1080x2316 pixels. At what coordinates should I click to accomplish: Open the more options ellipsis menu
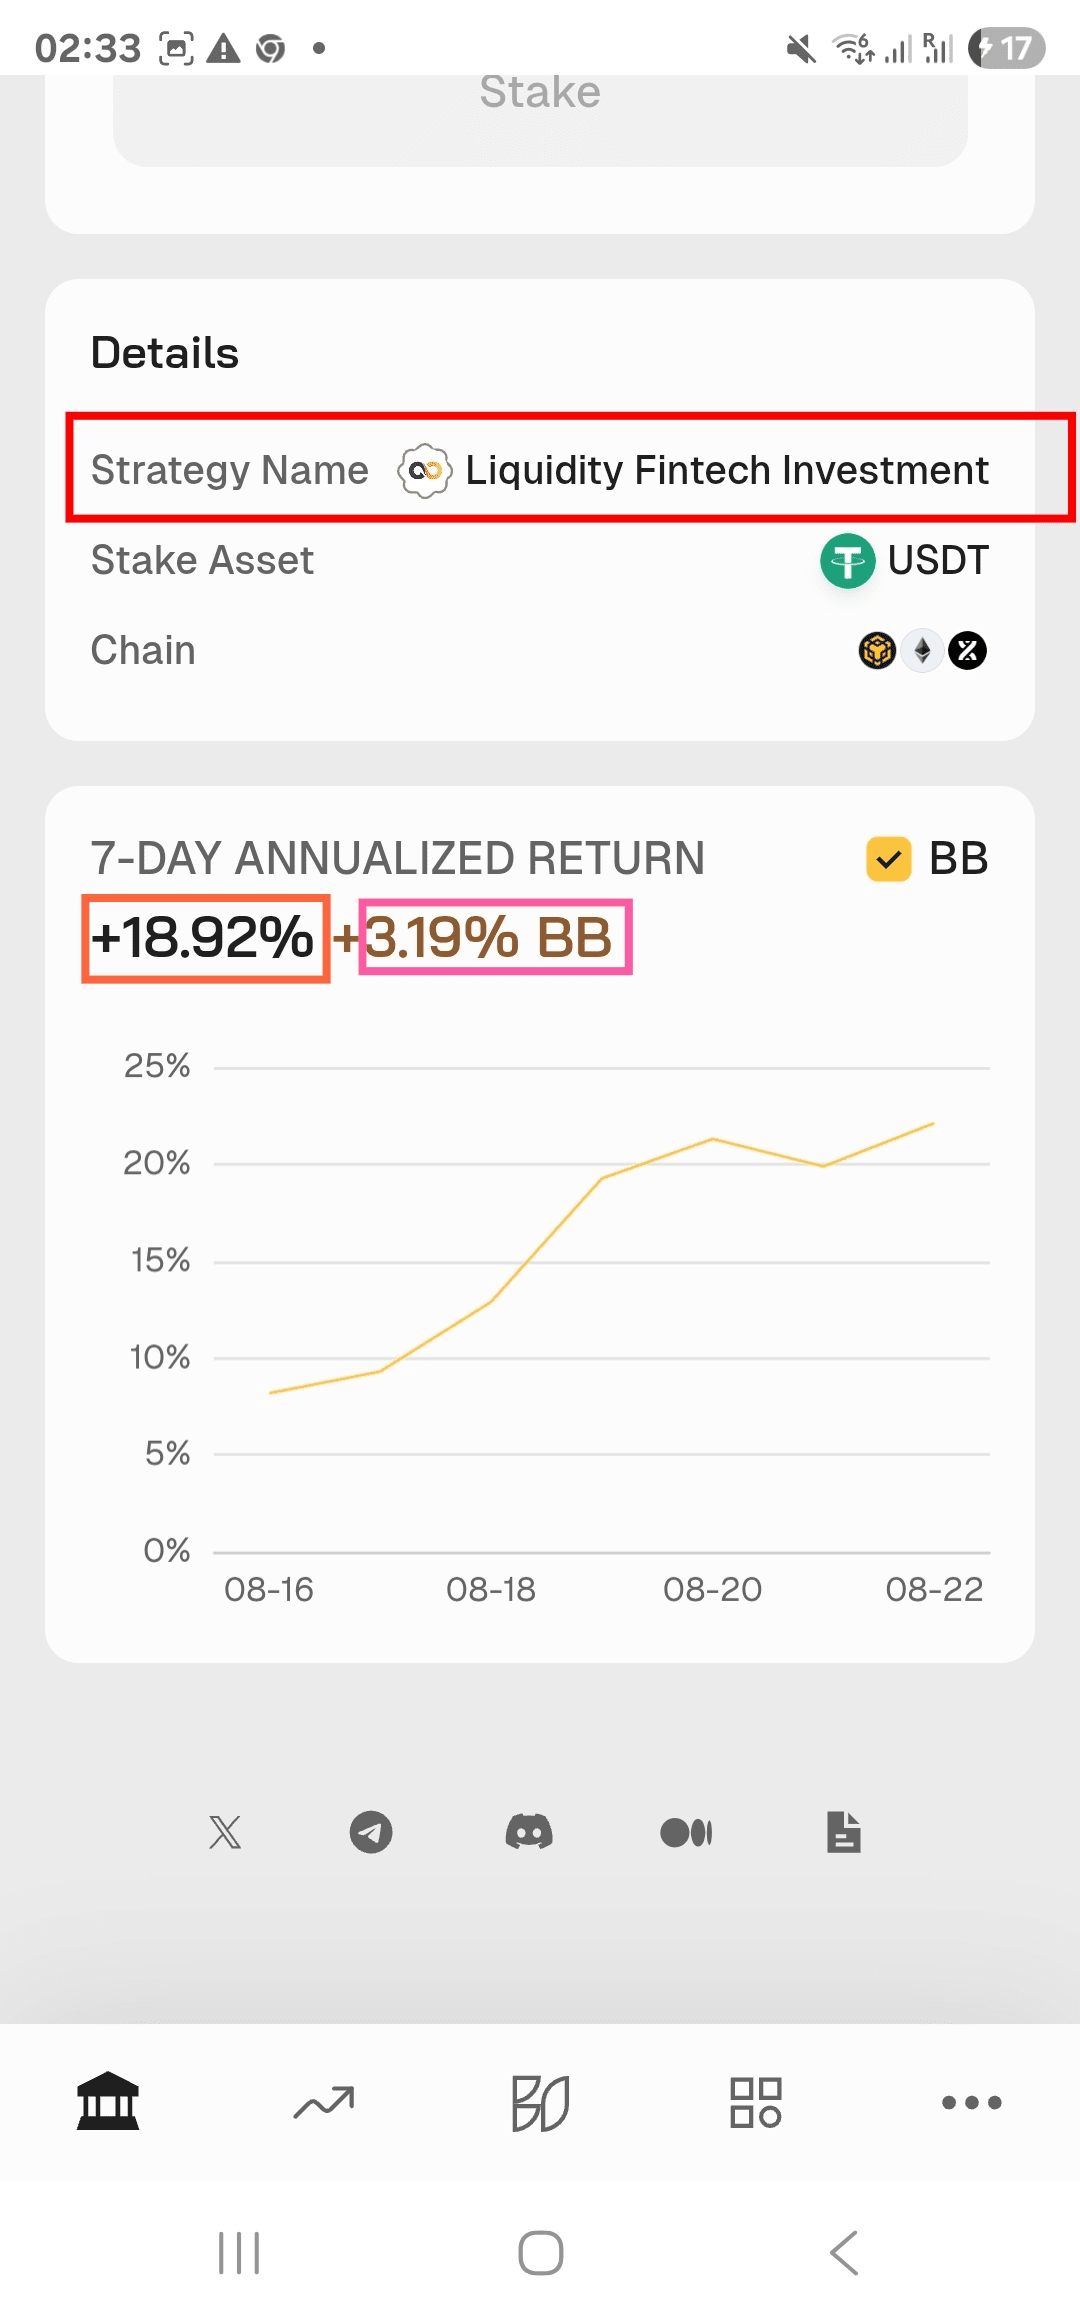point(972,2102)
